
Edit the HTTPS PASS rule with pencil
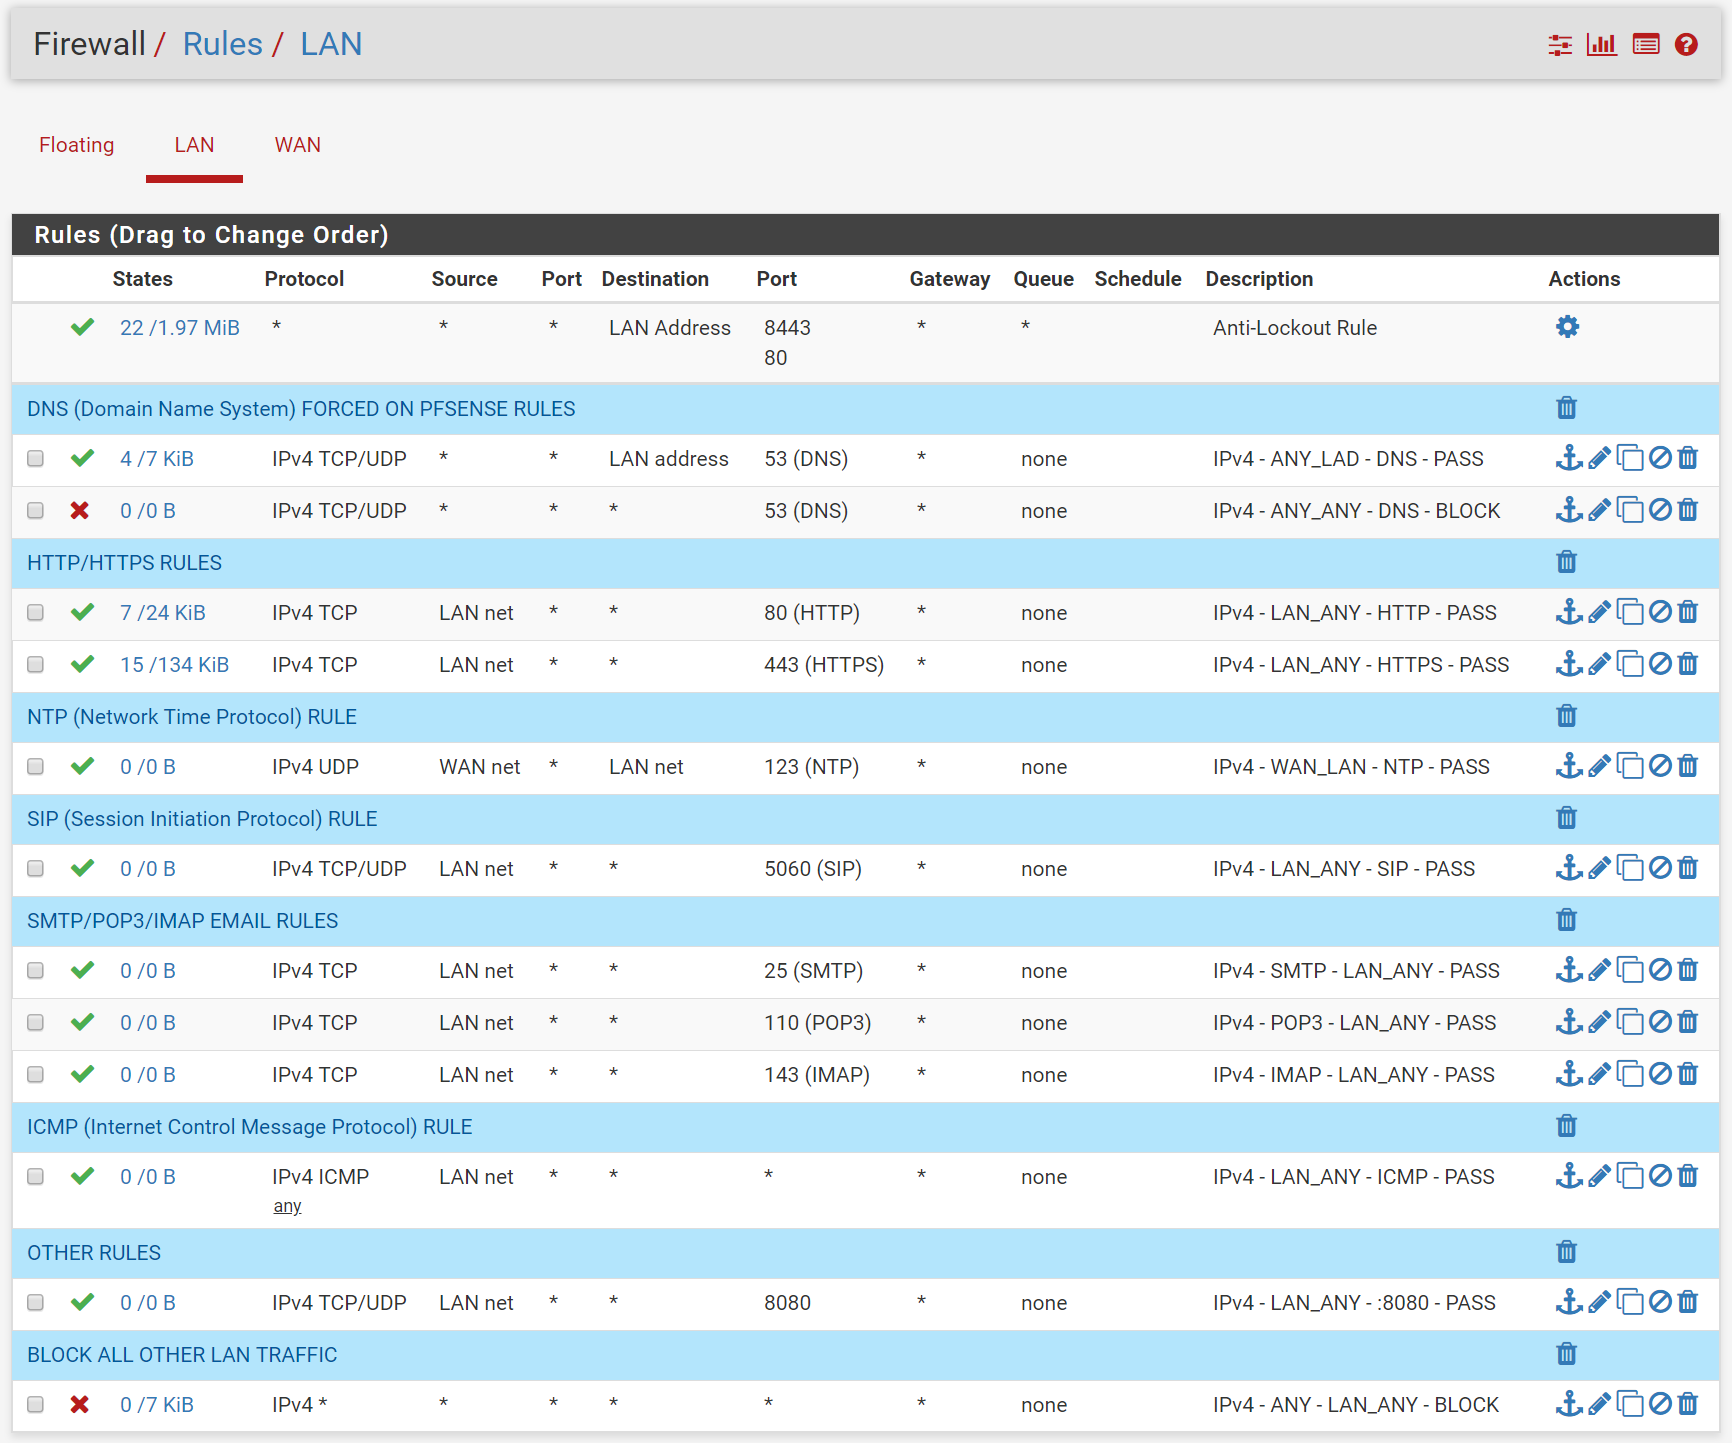(x=1599, y=664)
